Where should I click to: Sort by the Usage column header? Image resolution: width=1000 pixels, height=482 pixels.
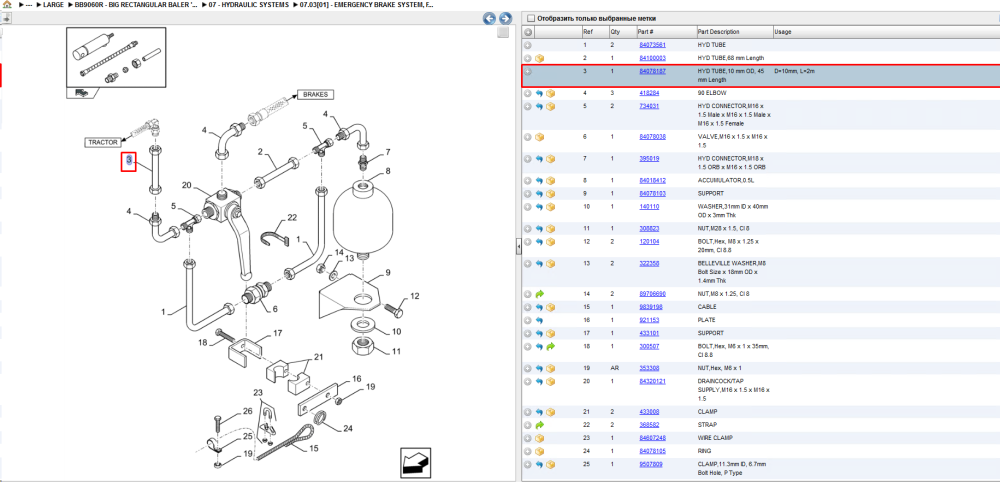886,32
